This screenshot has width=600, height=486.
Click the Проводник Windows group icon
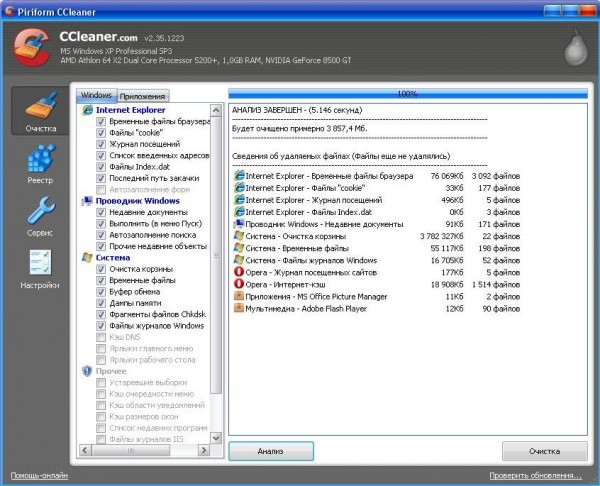coord(88,201)
